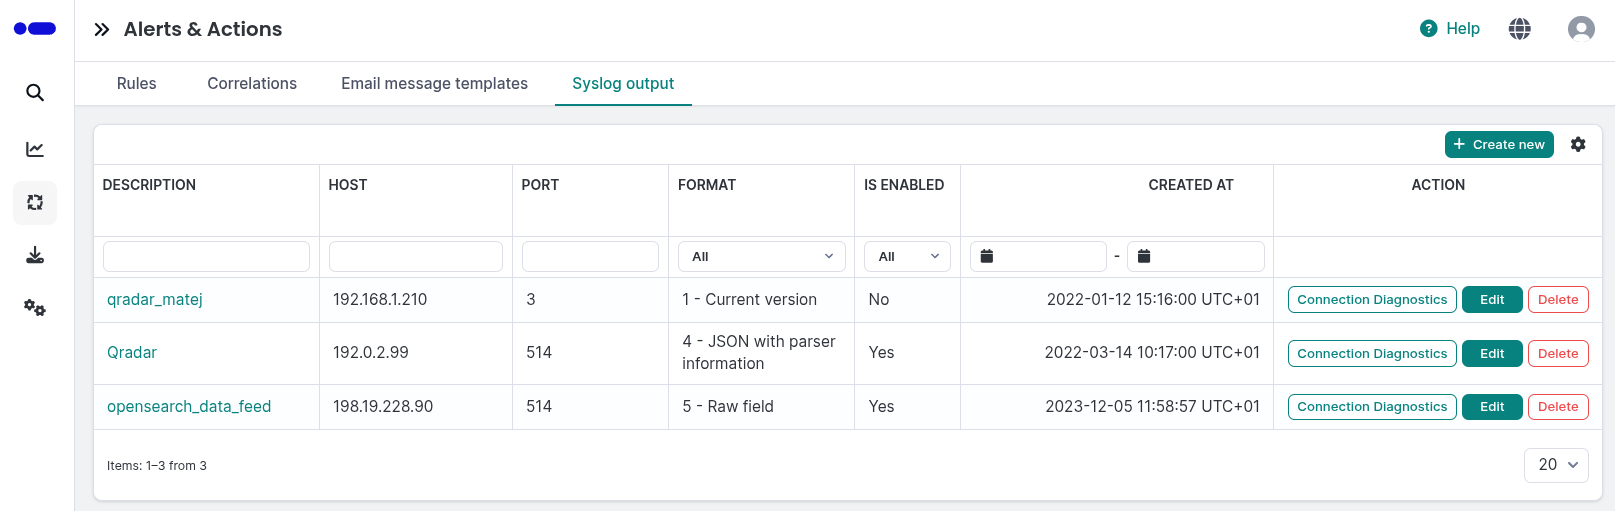Switch to the Rules tab
The height and width of the screenshot is (511, 1615).
137,84
